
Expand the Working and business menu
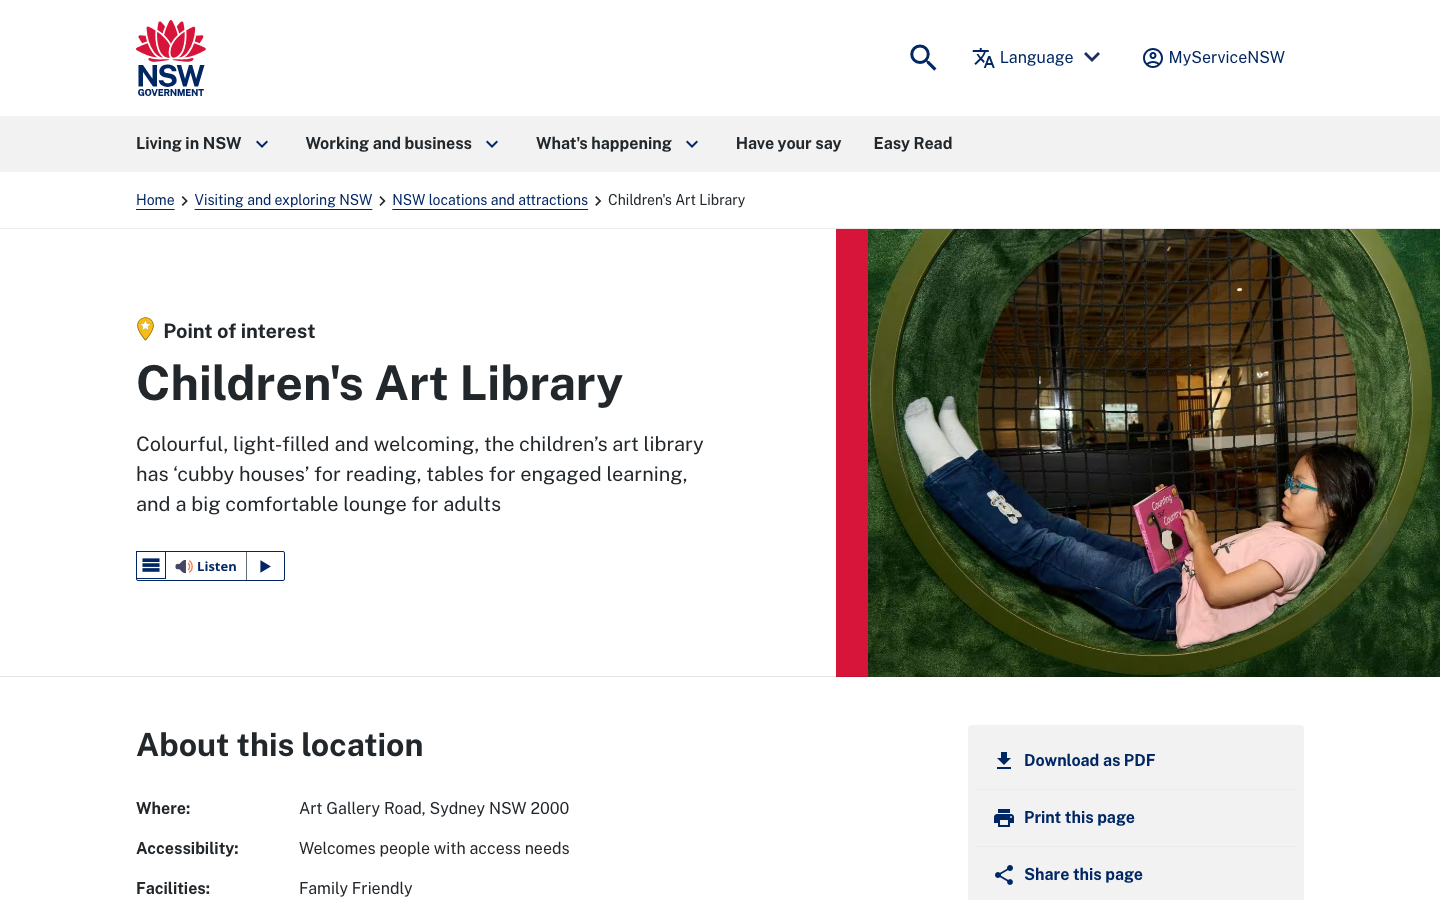[402, 144]
